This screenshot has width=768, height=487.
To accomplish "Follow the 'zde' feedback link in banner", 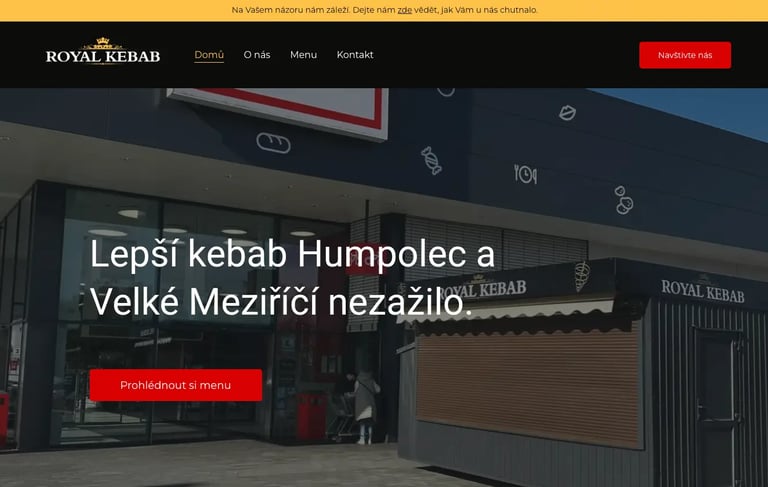I will 405,10.
